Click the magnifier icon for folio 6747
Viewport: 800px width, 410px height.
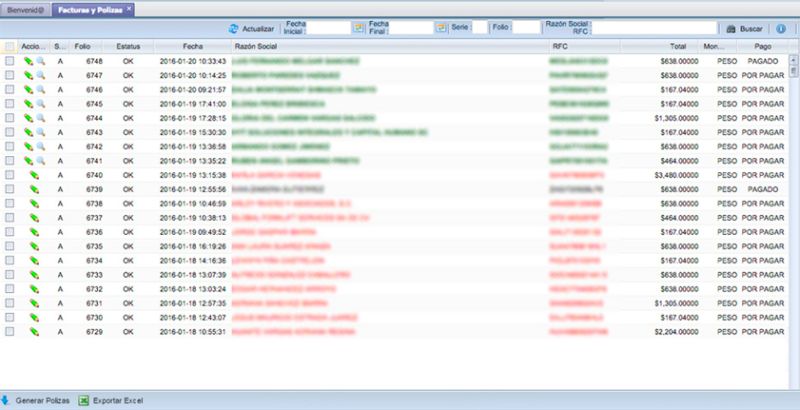tap(41, 75)
